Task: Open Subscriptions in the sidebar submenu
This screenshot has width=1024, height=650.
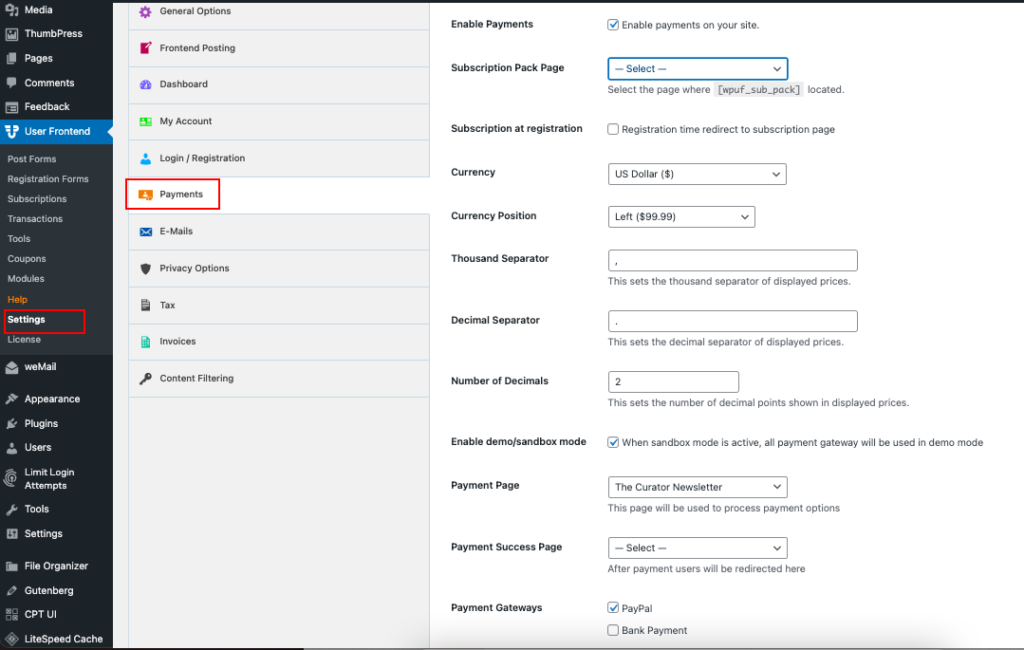Action: tap(37, 199)
